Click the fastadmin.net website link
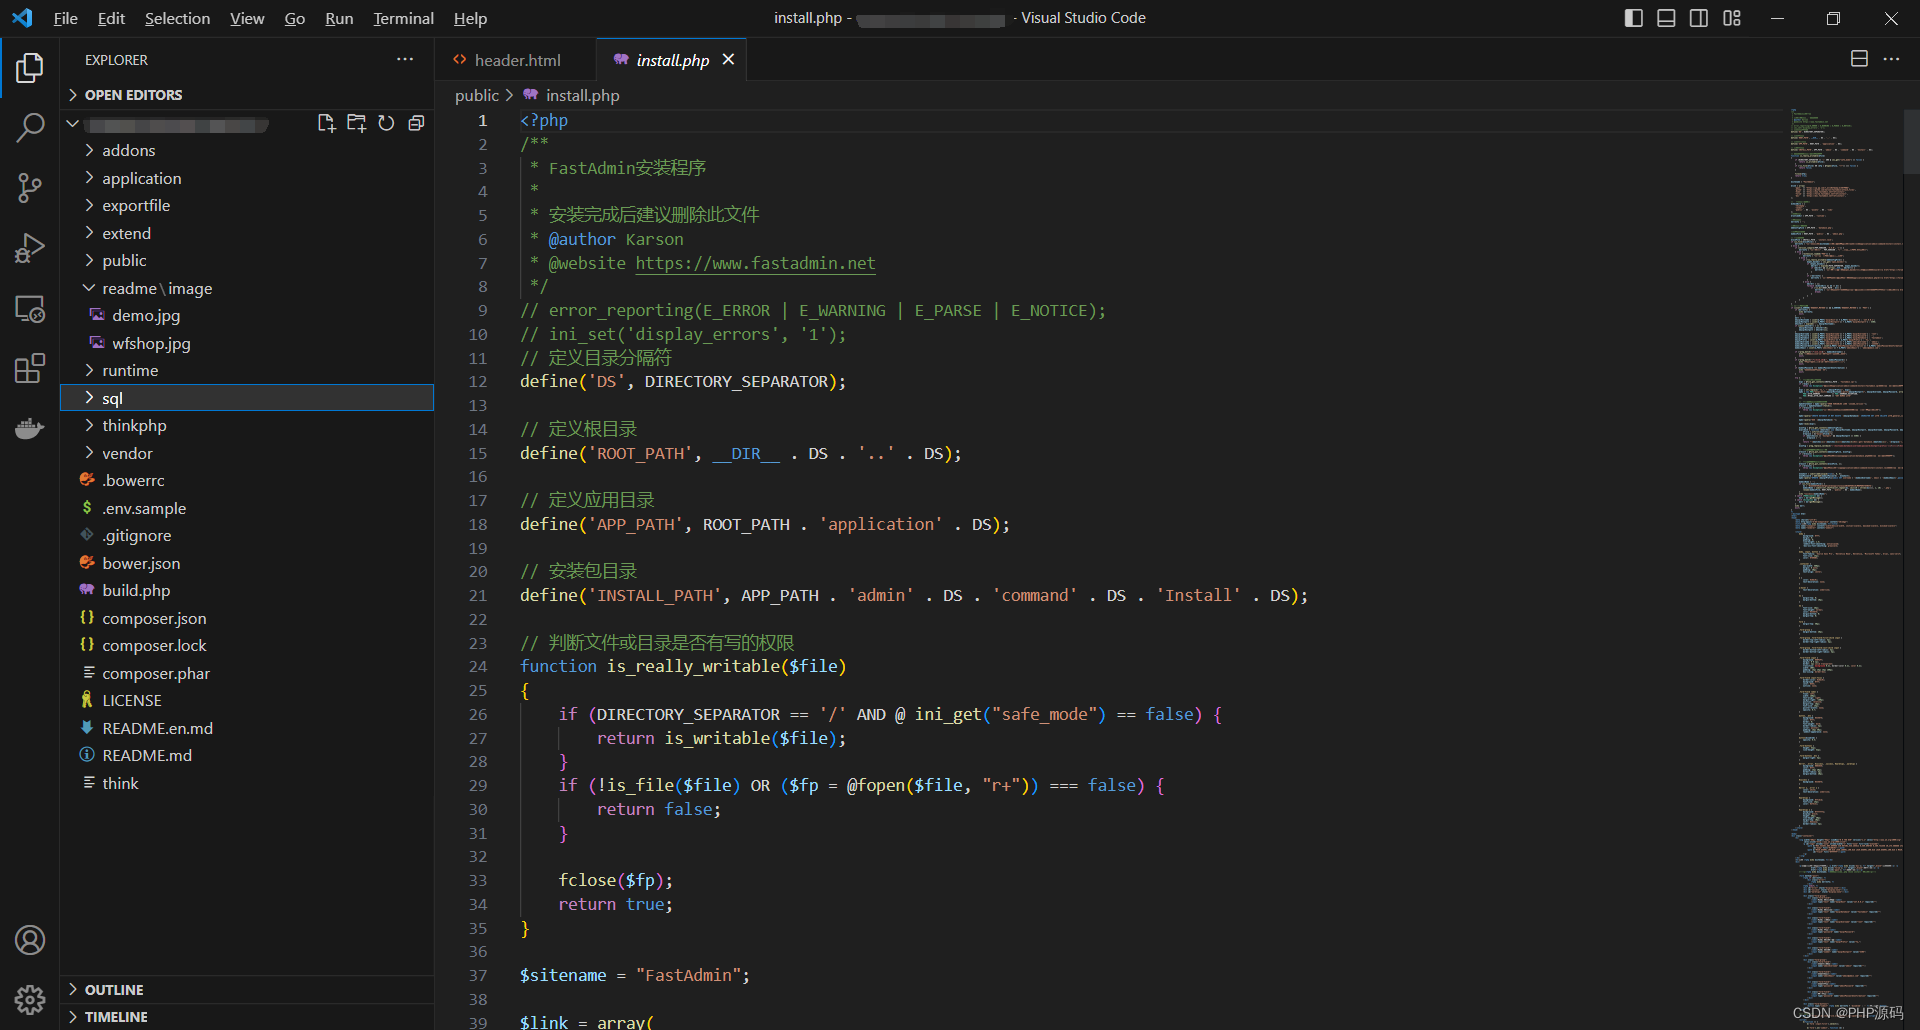1920x1030 pixels. [755, 263]
